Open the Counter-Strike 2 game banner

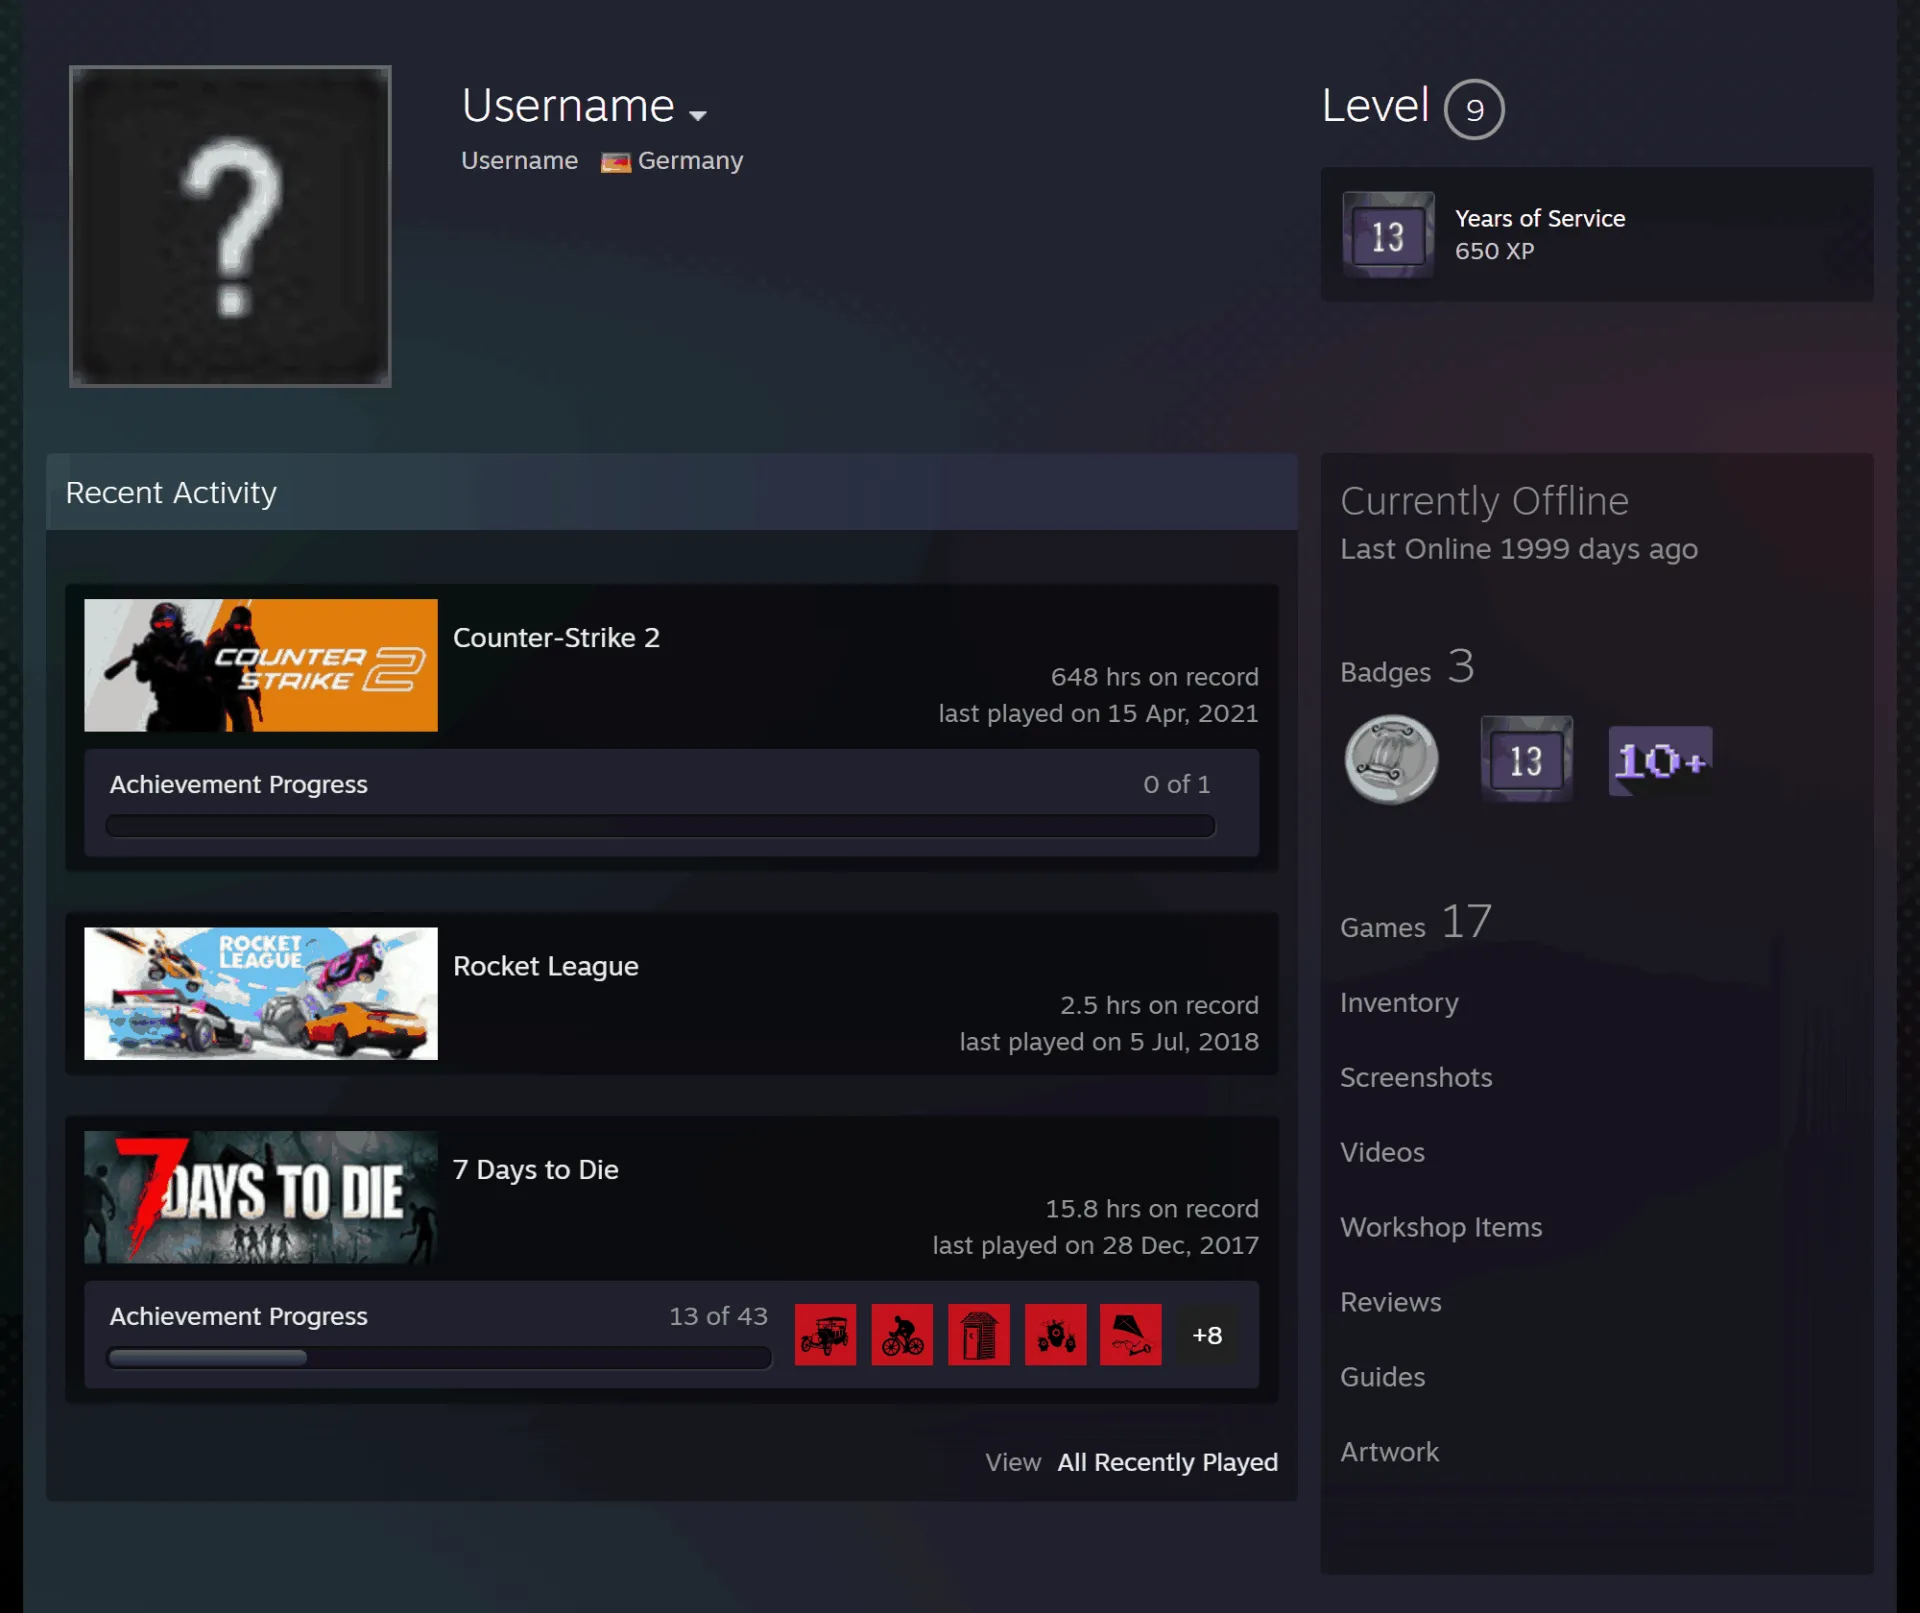[261, 665]
